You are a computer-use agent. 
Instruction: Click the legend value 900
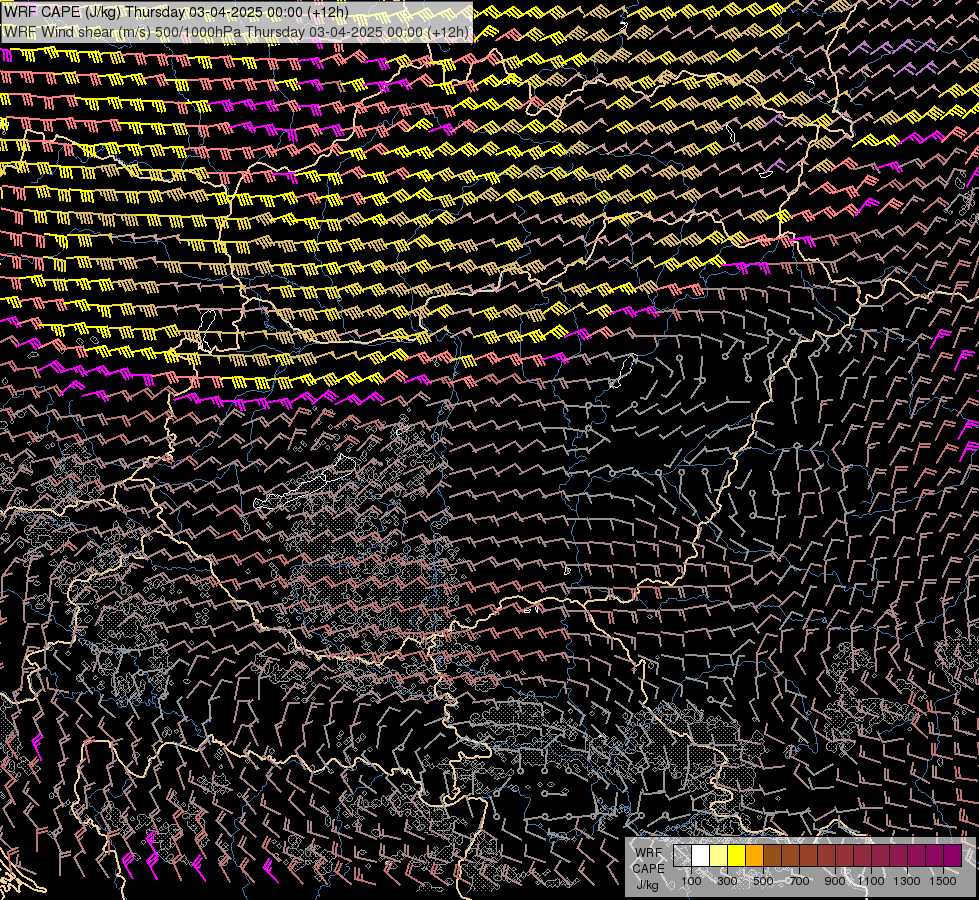835,881
